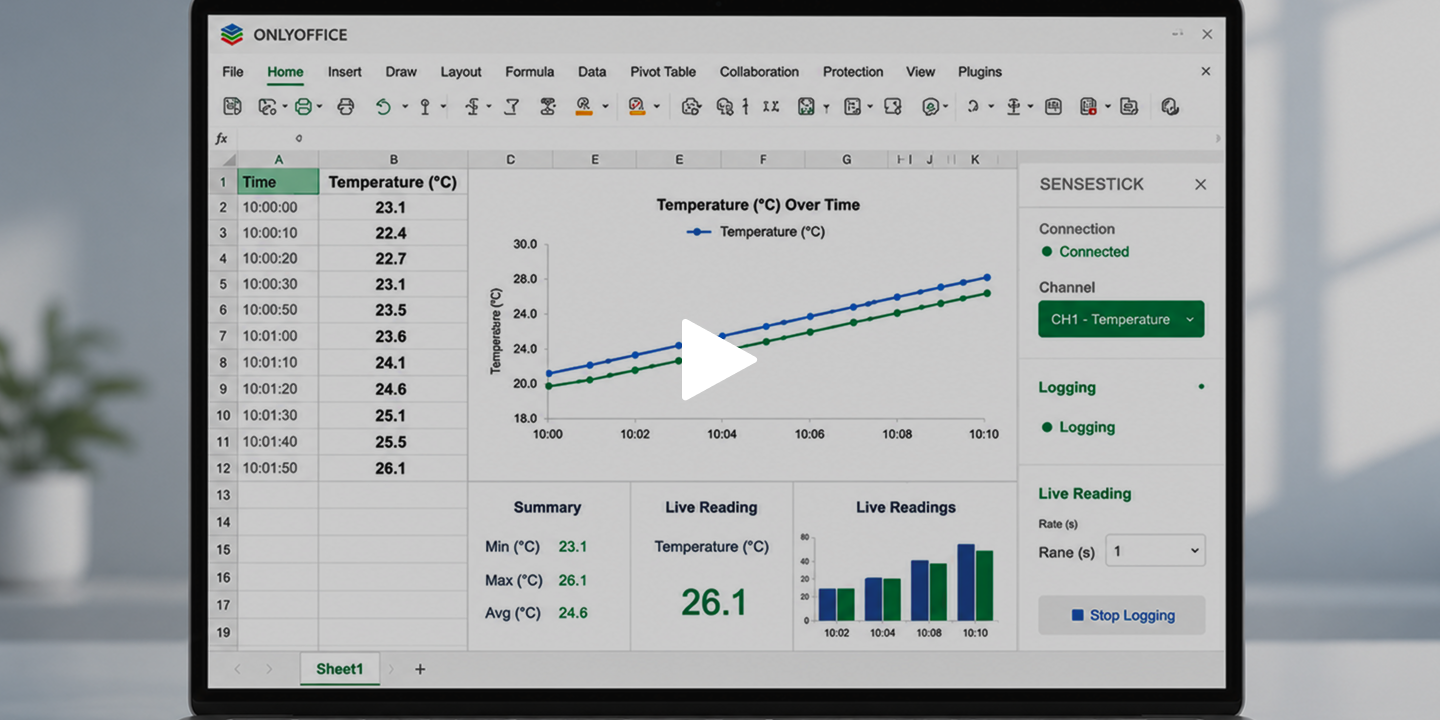This screenshot has height=720, width=1440.
Task: Open the Rate (s) dropdown showing 1
Action: click(1155, 551)
